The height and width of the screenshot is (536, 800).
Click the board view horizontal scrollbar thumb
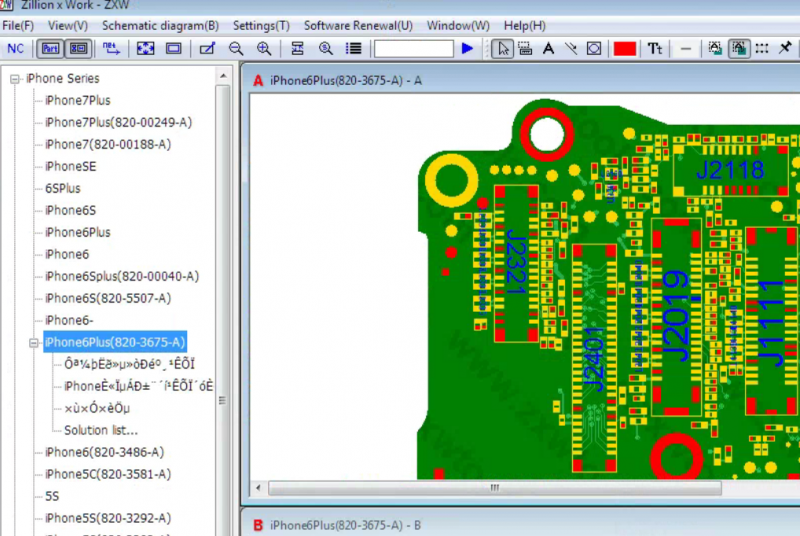coord(495,488)
